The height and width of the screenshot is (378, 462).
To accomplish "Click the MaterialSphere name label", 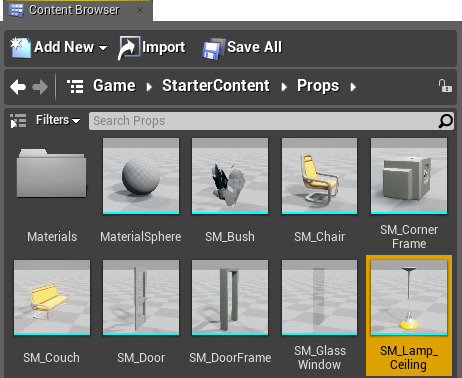I will pos(141,237).
